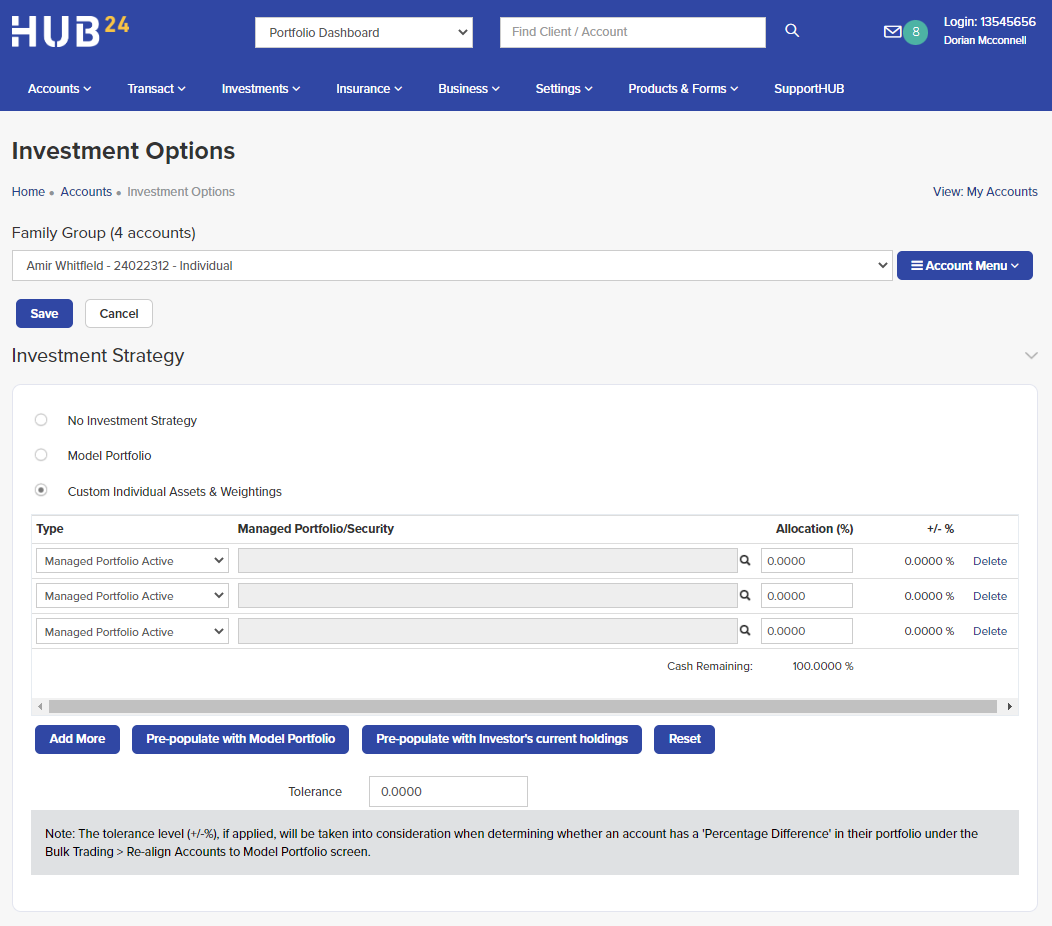This screenshot has height=926, width=1052.
Task: Open the Investments menu
Action: [260, 88]
